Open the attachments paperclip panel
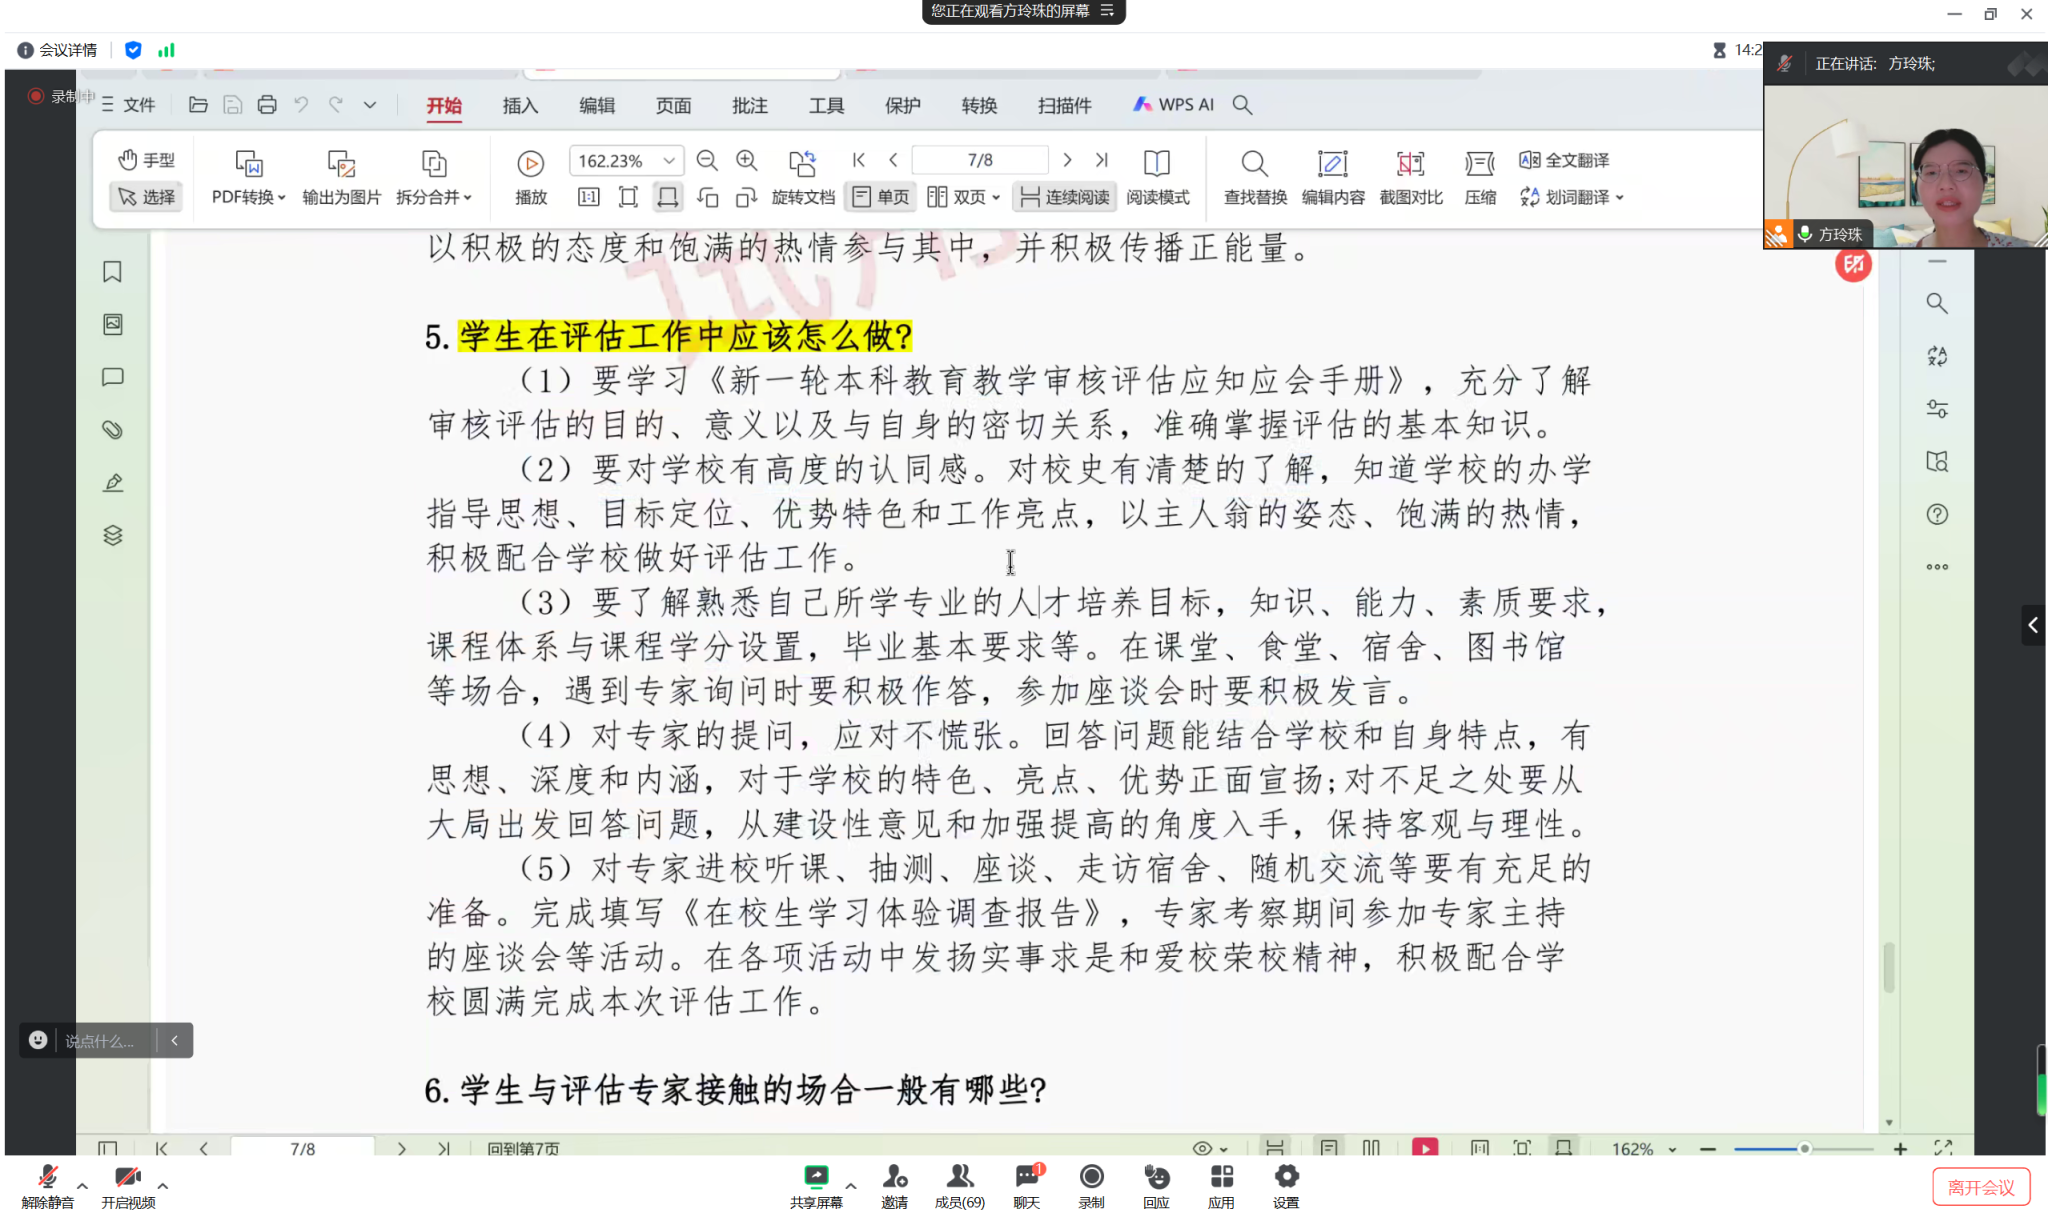 click(112, 430)
